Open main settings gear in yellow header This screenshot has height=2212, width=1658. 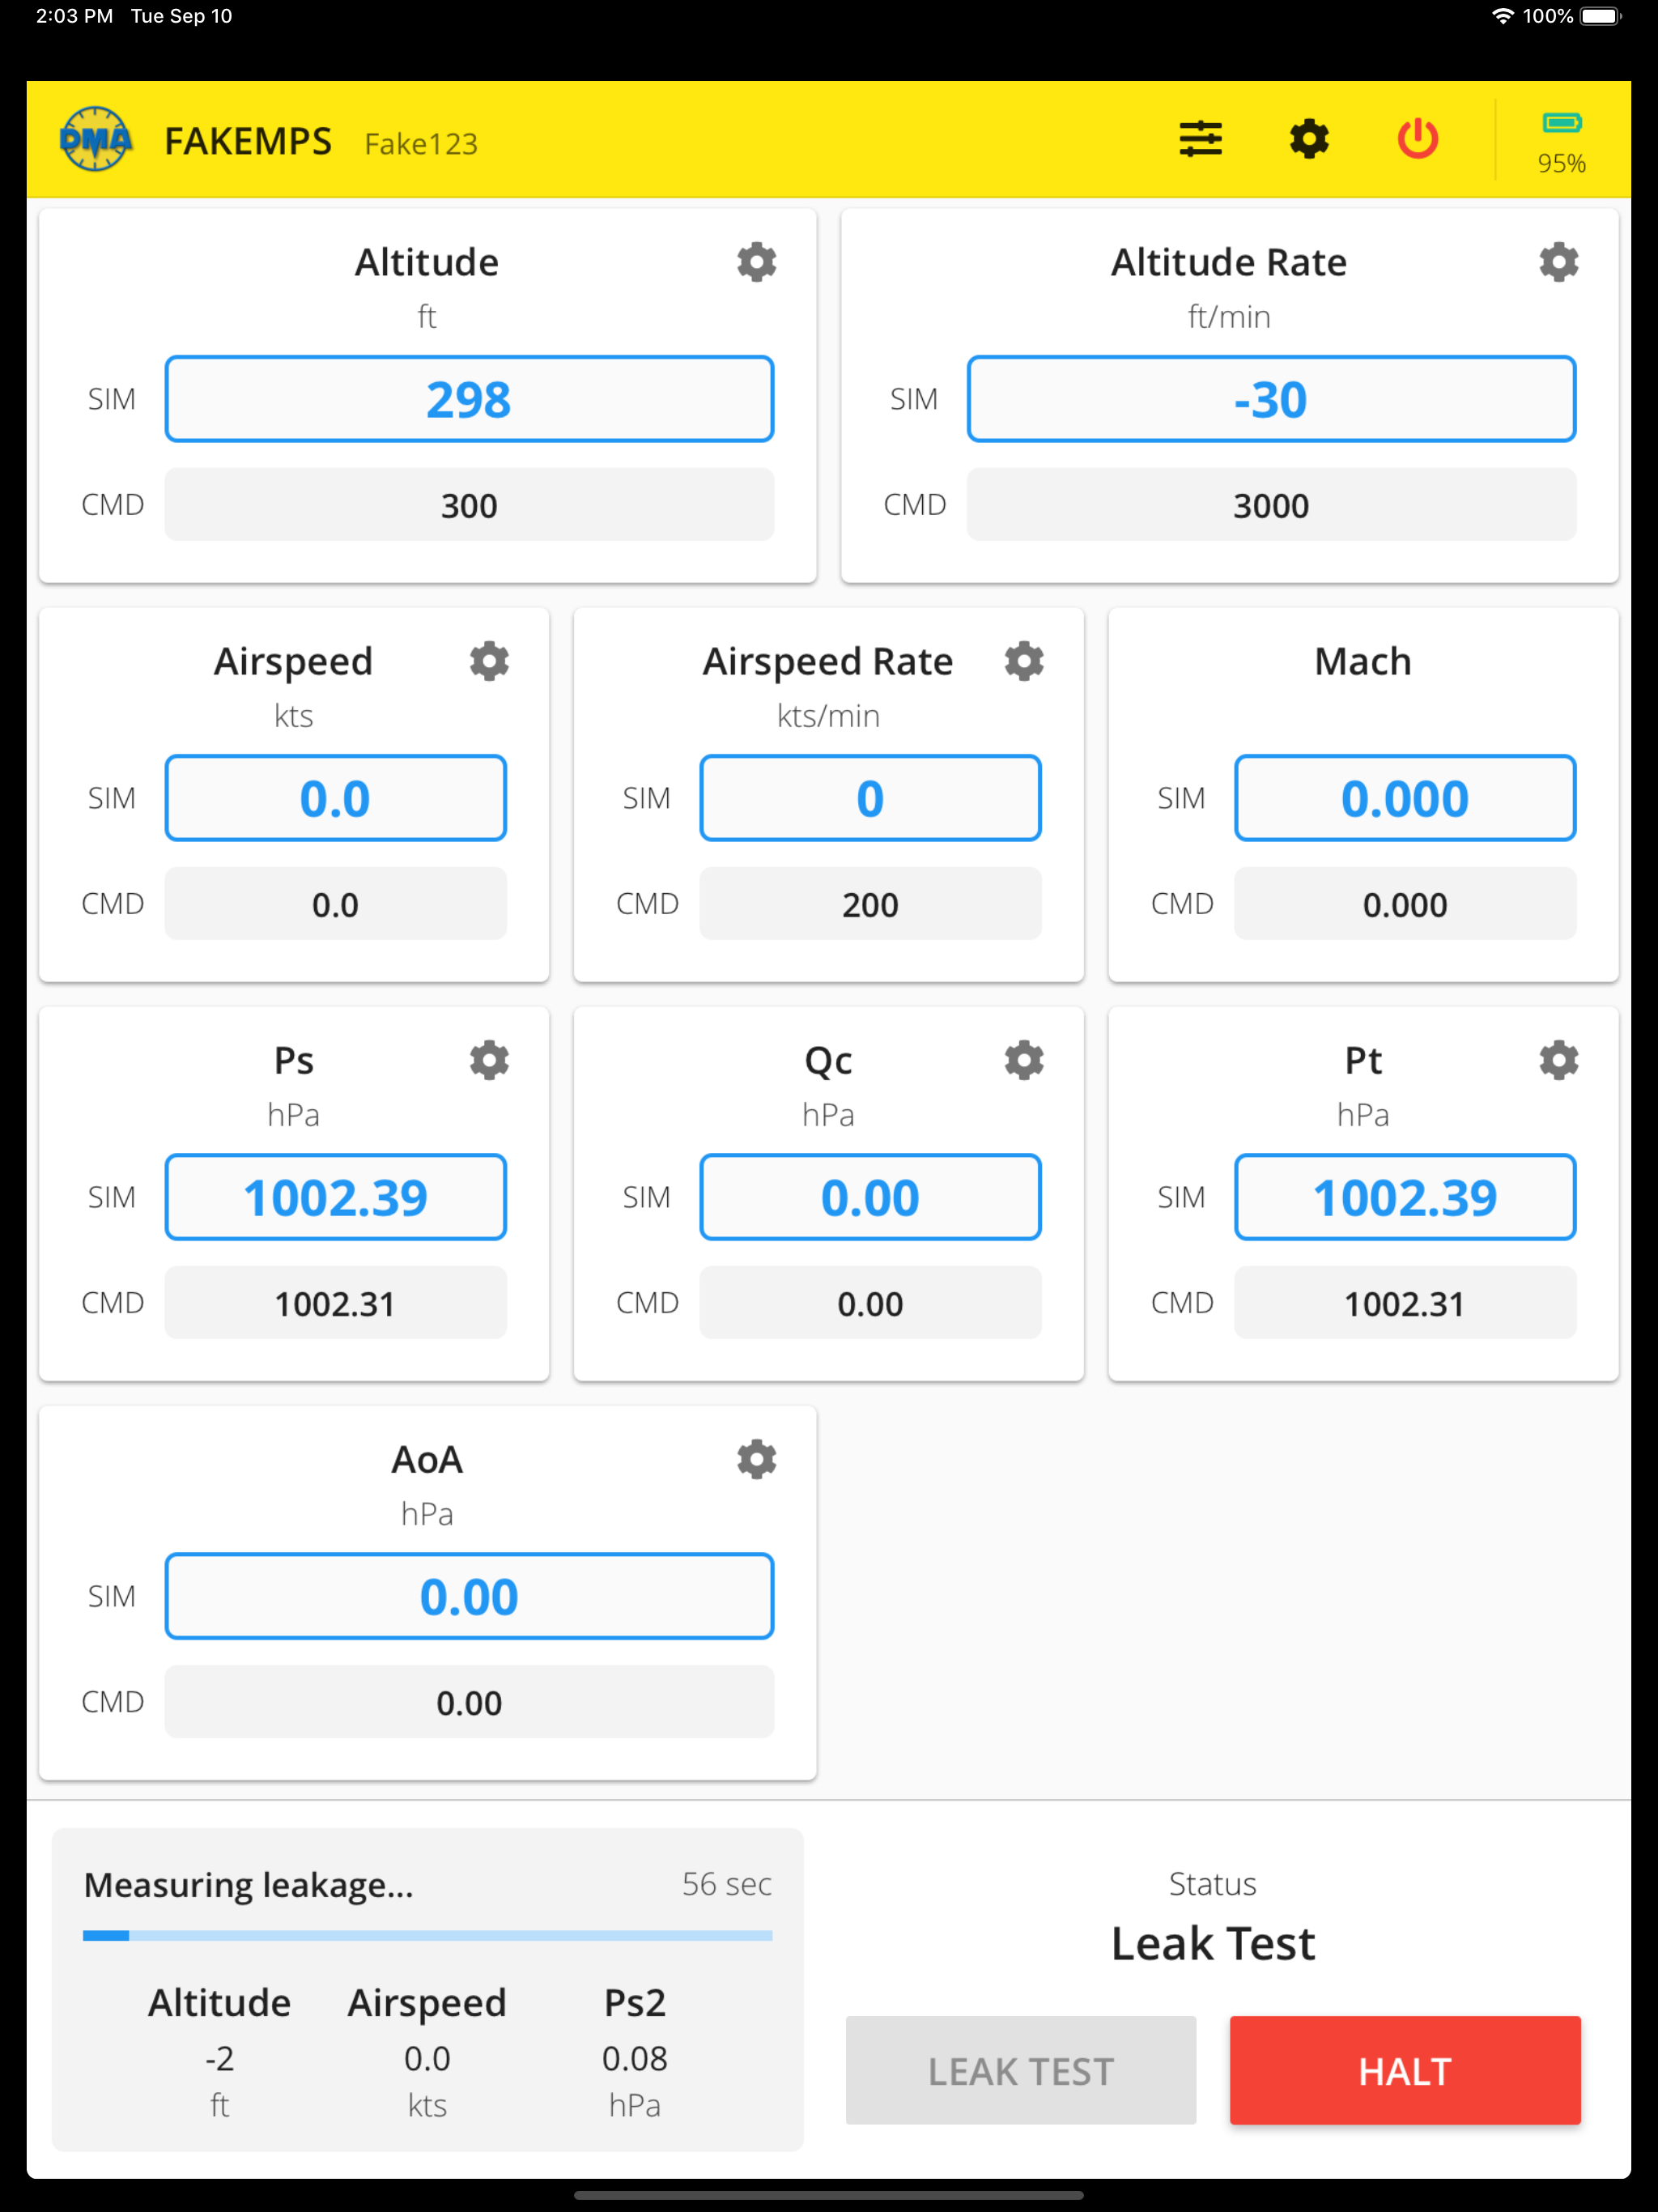pos(1309,139)
